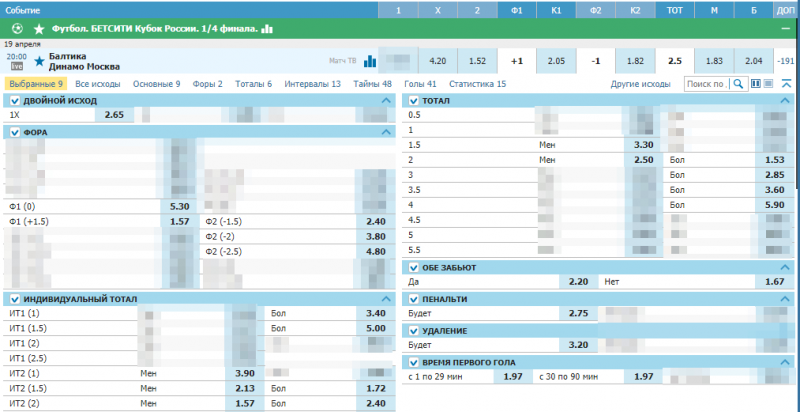
Task: Collapse the ФОРА section
Action: pyautogui.click(x=387, y=132)
